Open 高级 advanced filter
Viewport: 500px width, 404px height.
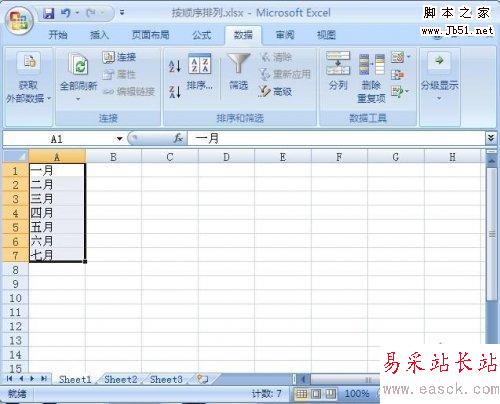(275, 91)
